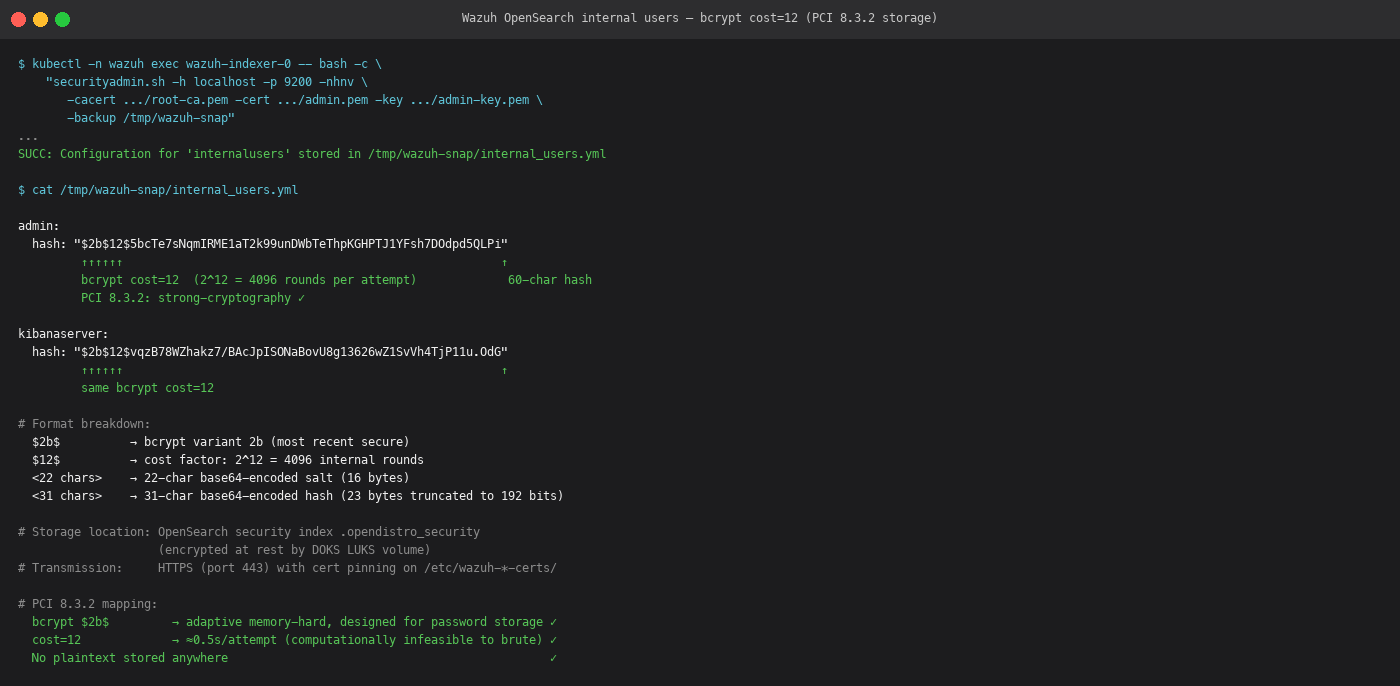Click the '# Format breakdown:' comment

click(84, 424)
